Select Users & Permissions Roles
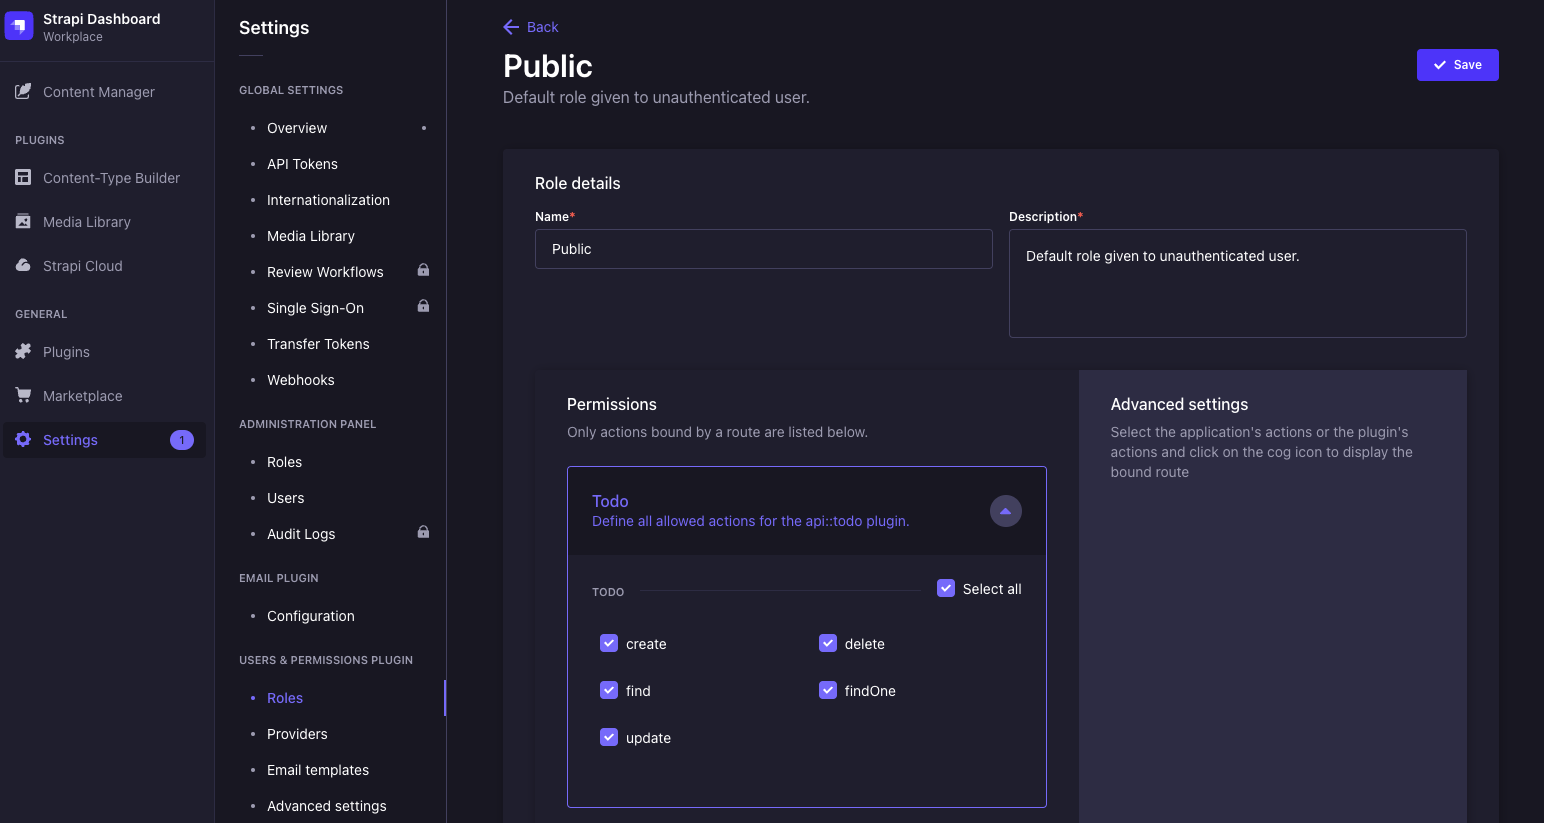The height and width of the screenshot is (823, 1544). tap(285, 698)
